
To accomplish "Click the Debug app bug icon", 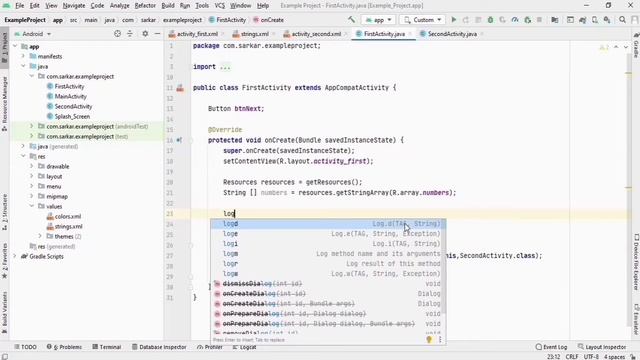I will pyautogui.click(x=490, y=20).
